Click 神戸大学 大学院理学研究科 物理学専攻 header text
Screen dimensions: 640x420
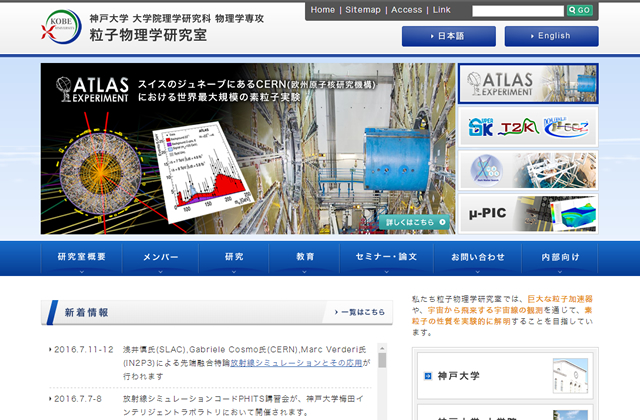coord(177,18)
